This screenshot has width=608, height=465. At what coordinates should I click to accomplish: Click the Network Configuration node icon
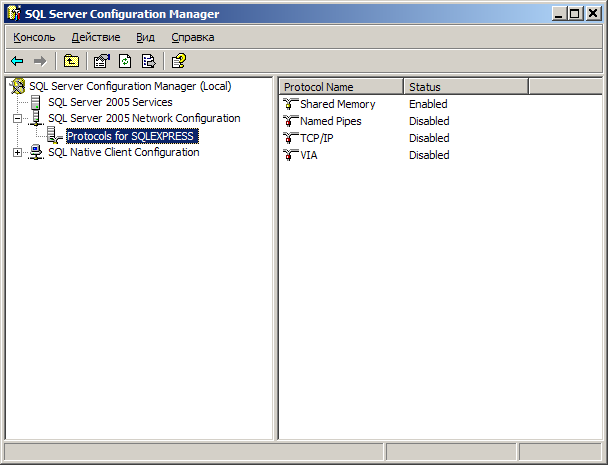[x=36, y=118]
